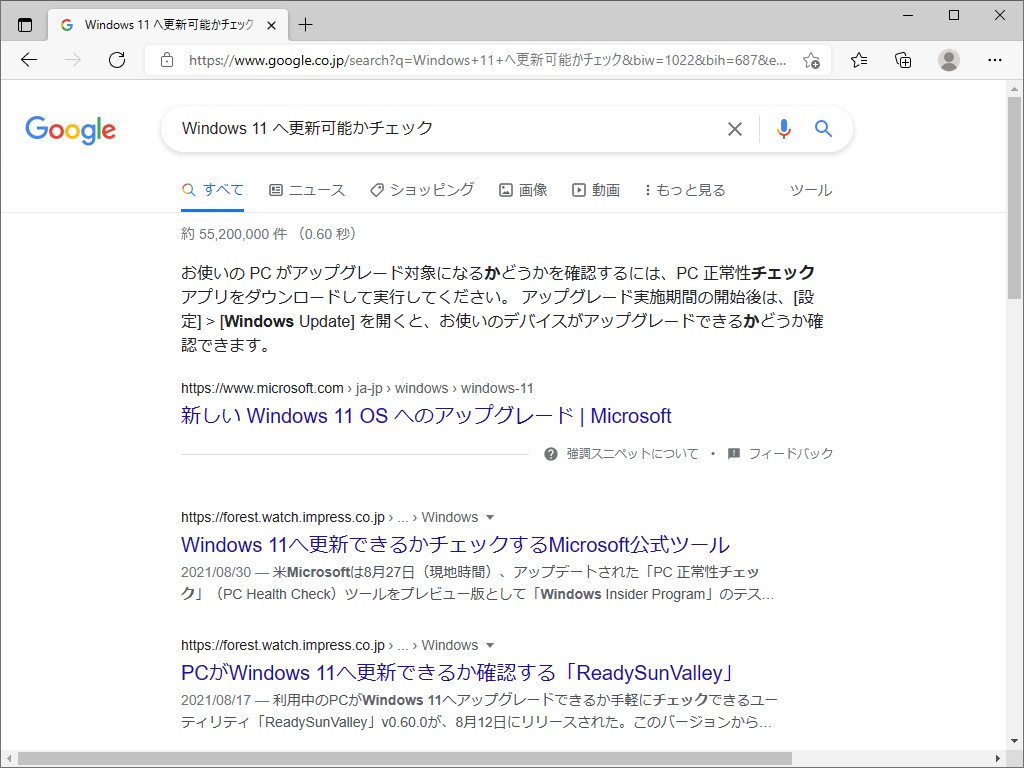Switch to the 画像 search tab
The height and width of the screenshot is (768, 1024).
point(523,189)
